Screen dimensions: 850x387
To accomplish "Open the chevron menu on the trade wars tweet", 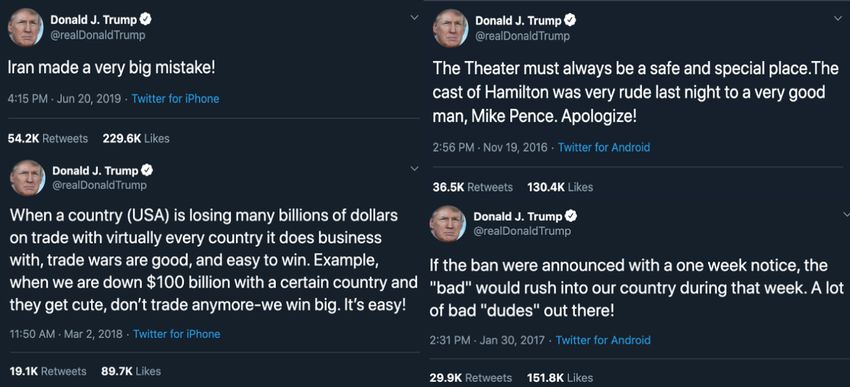I will (414, 170).
